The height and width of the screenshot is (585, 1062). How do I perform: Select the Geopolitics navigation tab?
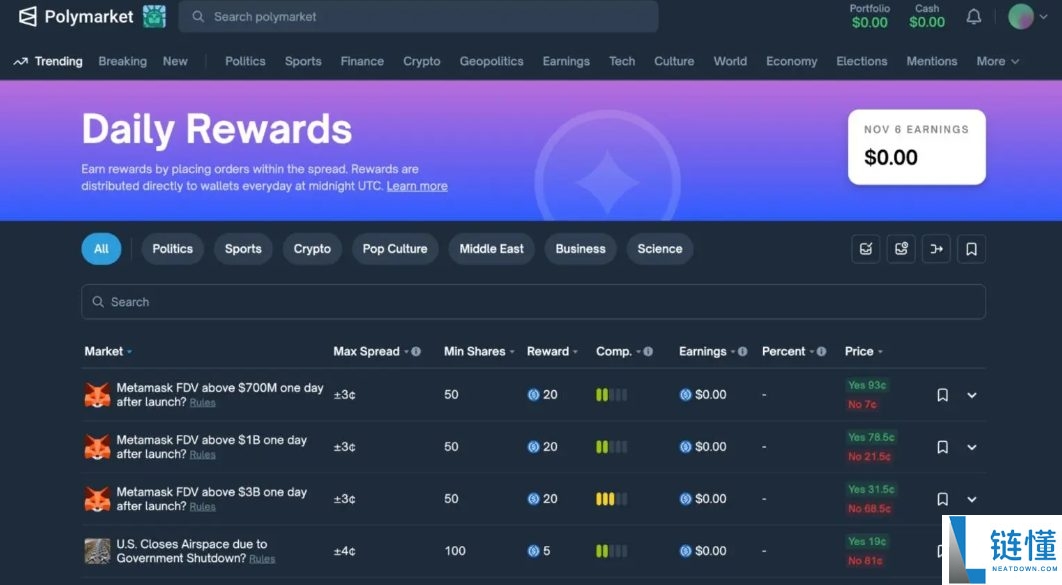[491, 61]
